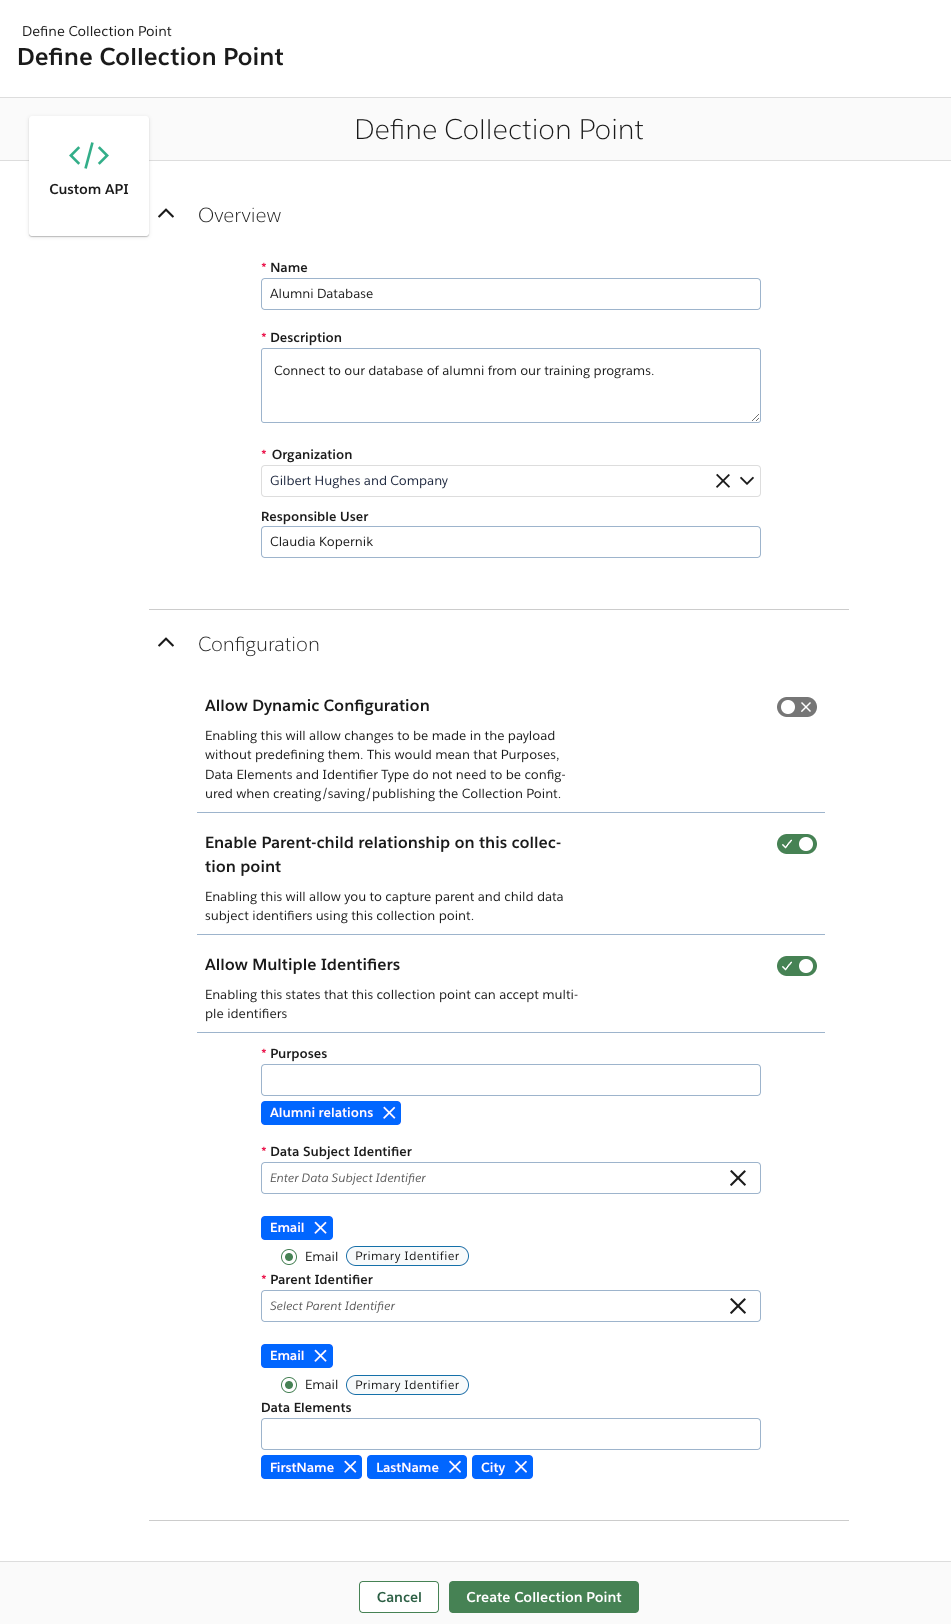
Task: Remove the Email data subject identifier chip
Action: [x=322, y=1227]
